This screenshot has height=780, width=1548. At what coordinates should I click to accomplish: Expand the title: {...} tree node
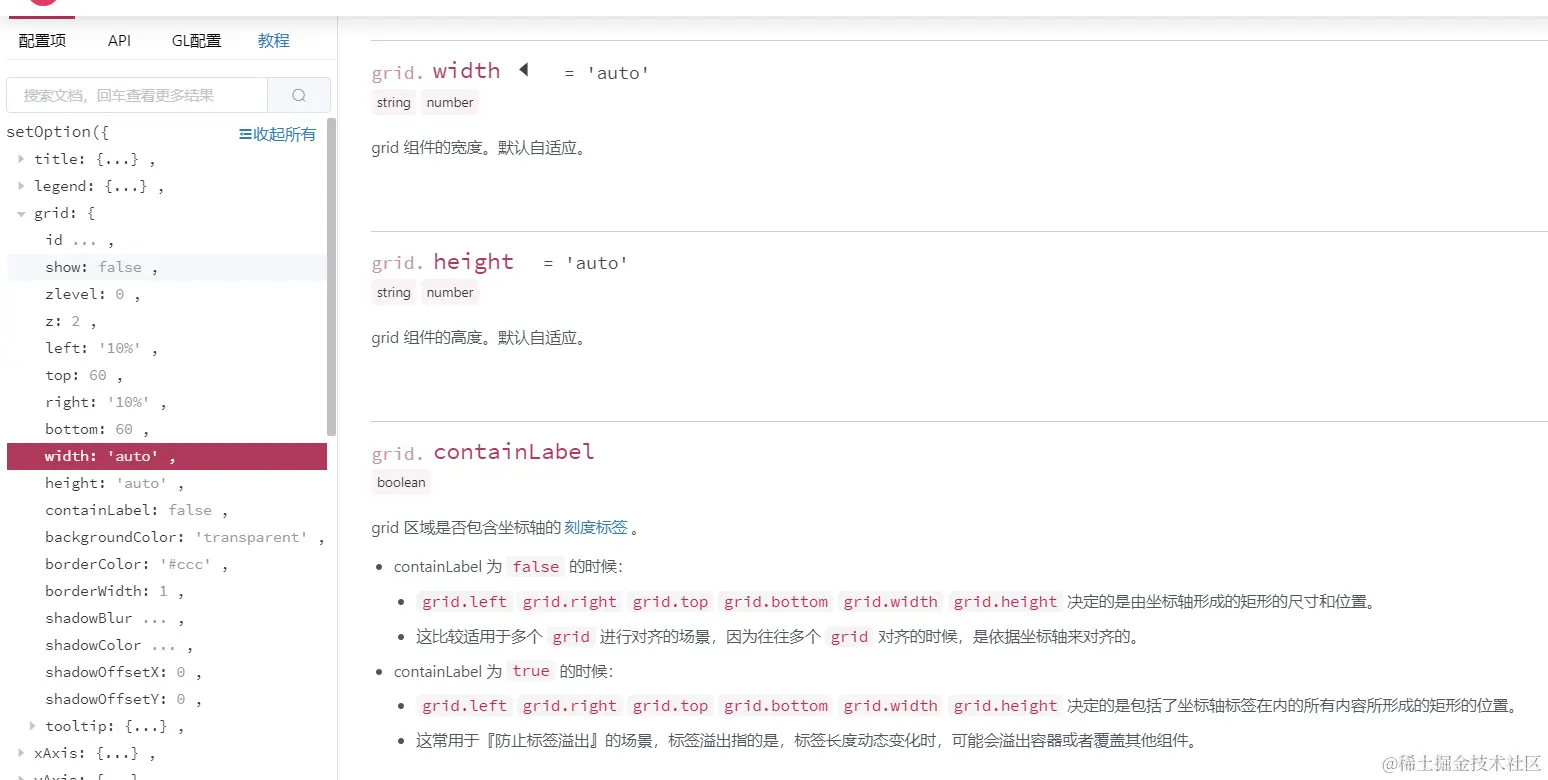pos(21,158)
